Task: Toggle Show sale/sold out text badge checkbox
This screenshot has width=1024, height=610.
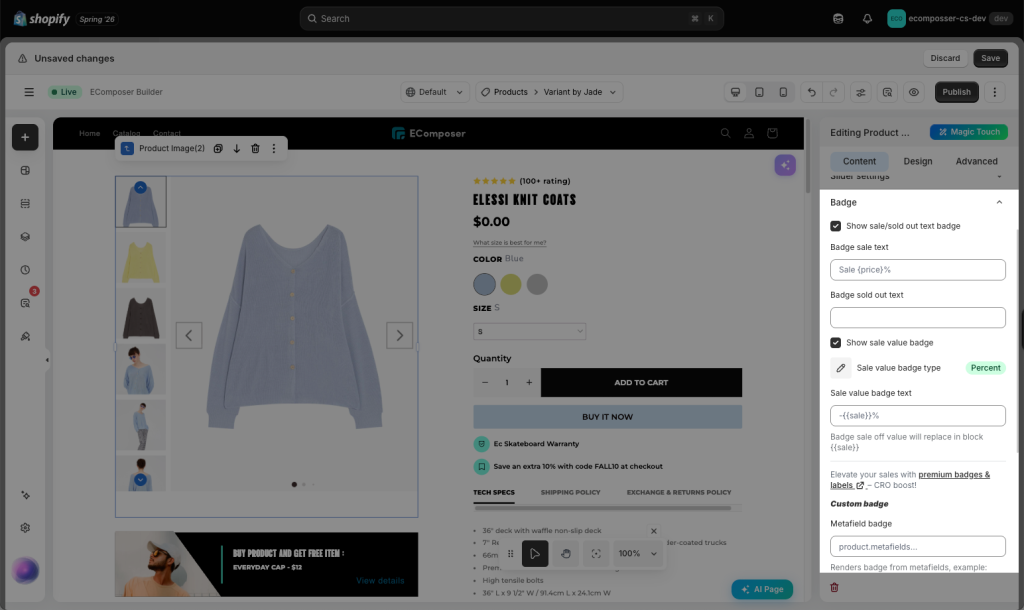Action: [835, 226]
